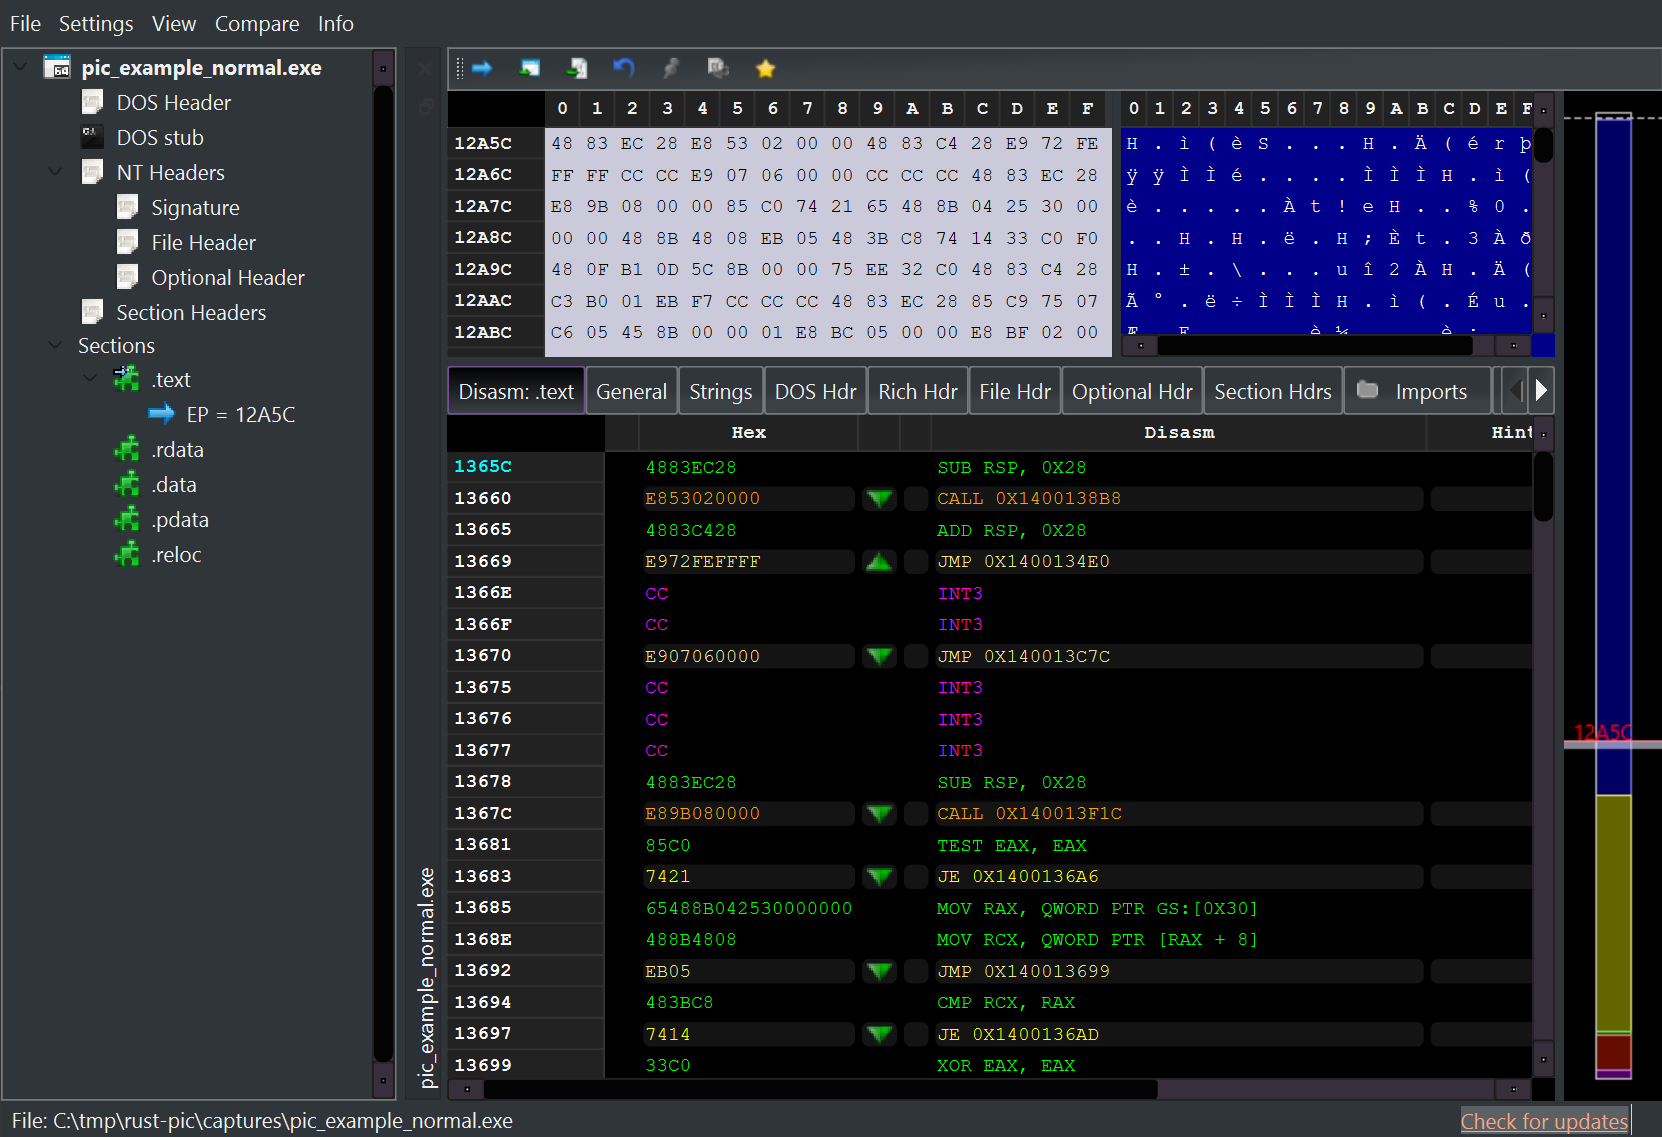Screen dimensions: 1662x1137
Task: Click the yellow star toolbar icon
Action: click(765, 68)
